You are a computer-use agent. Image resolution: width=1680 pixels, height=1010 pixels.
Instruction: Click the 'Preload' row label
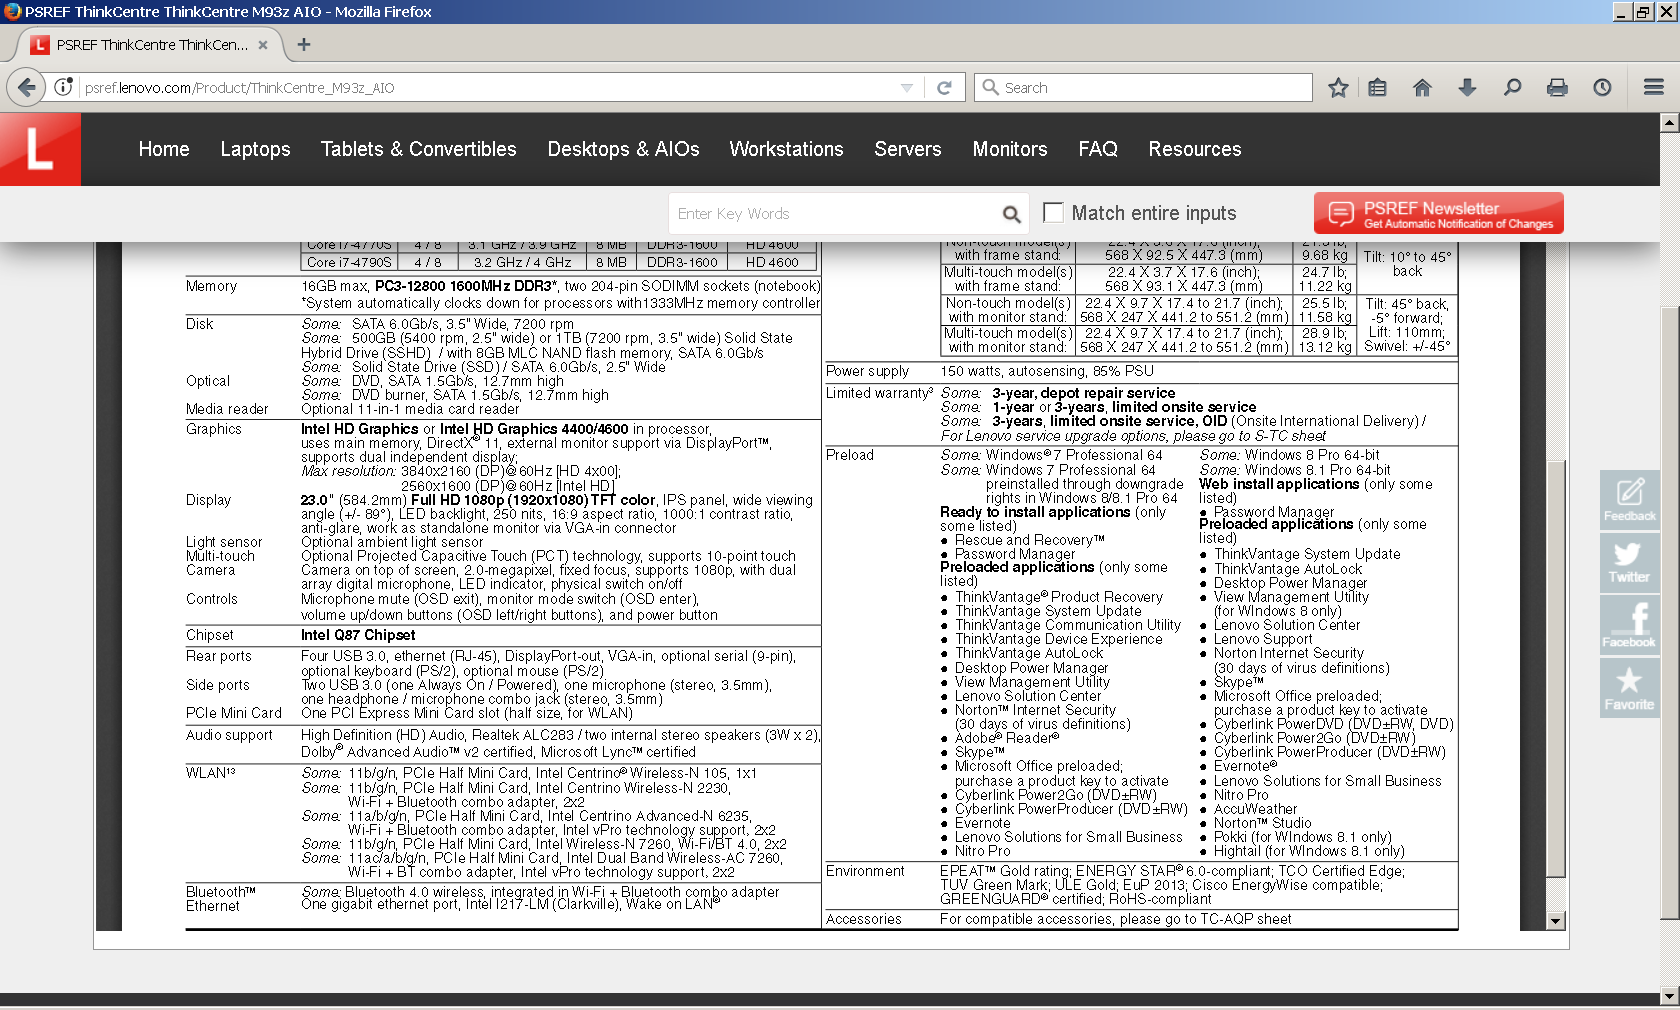[850, 455]
